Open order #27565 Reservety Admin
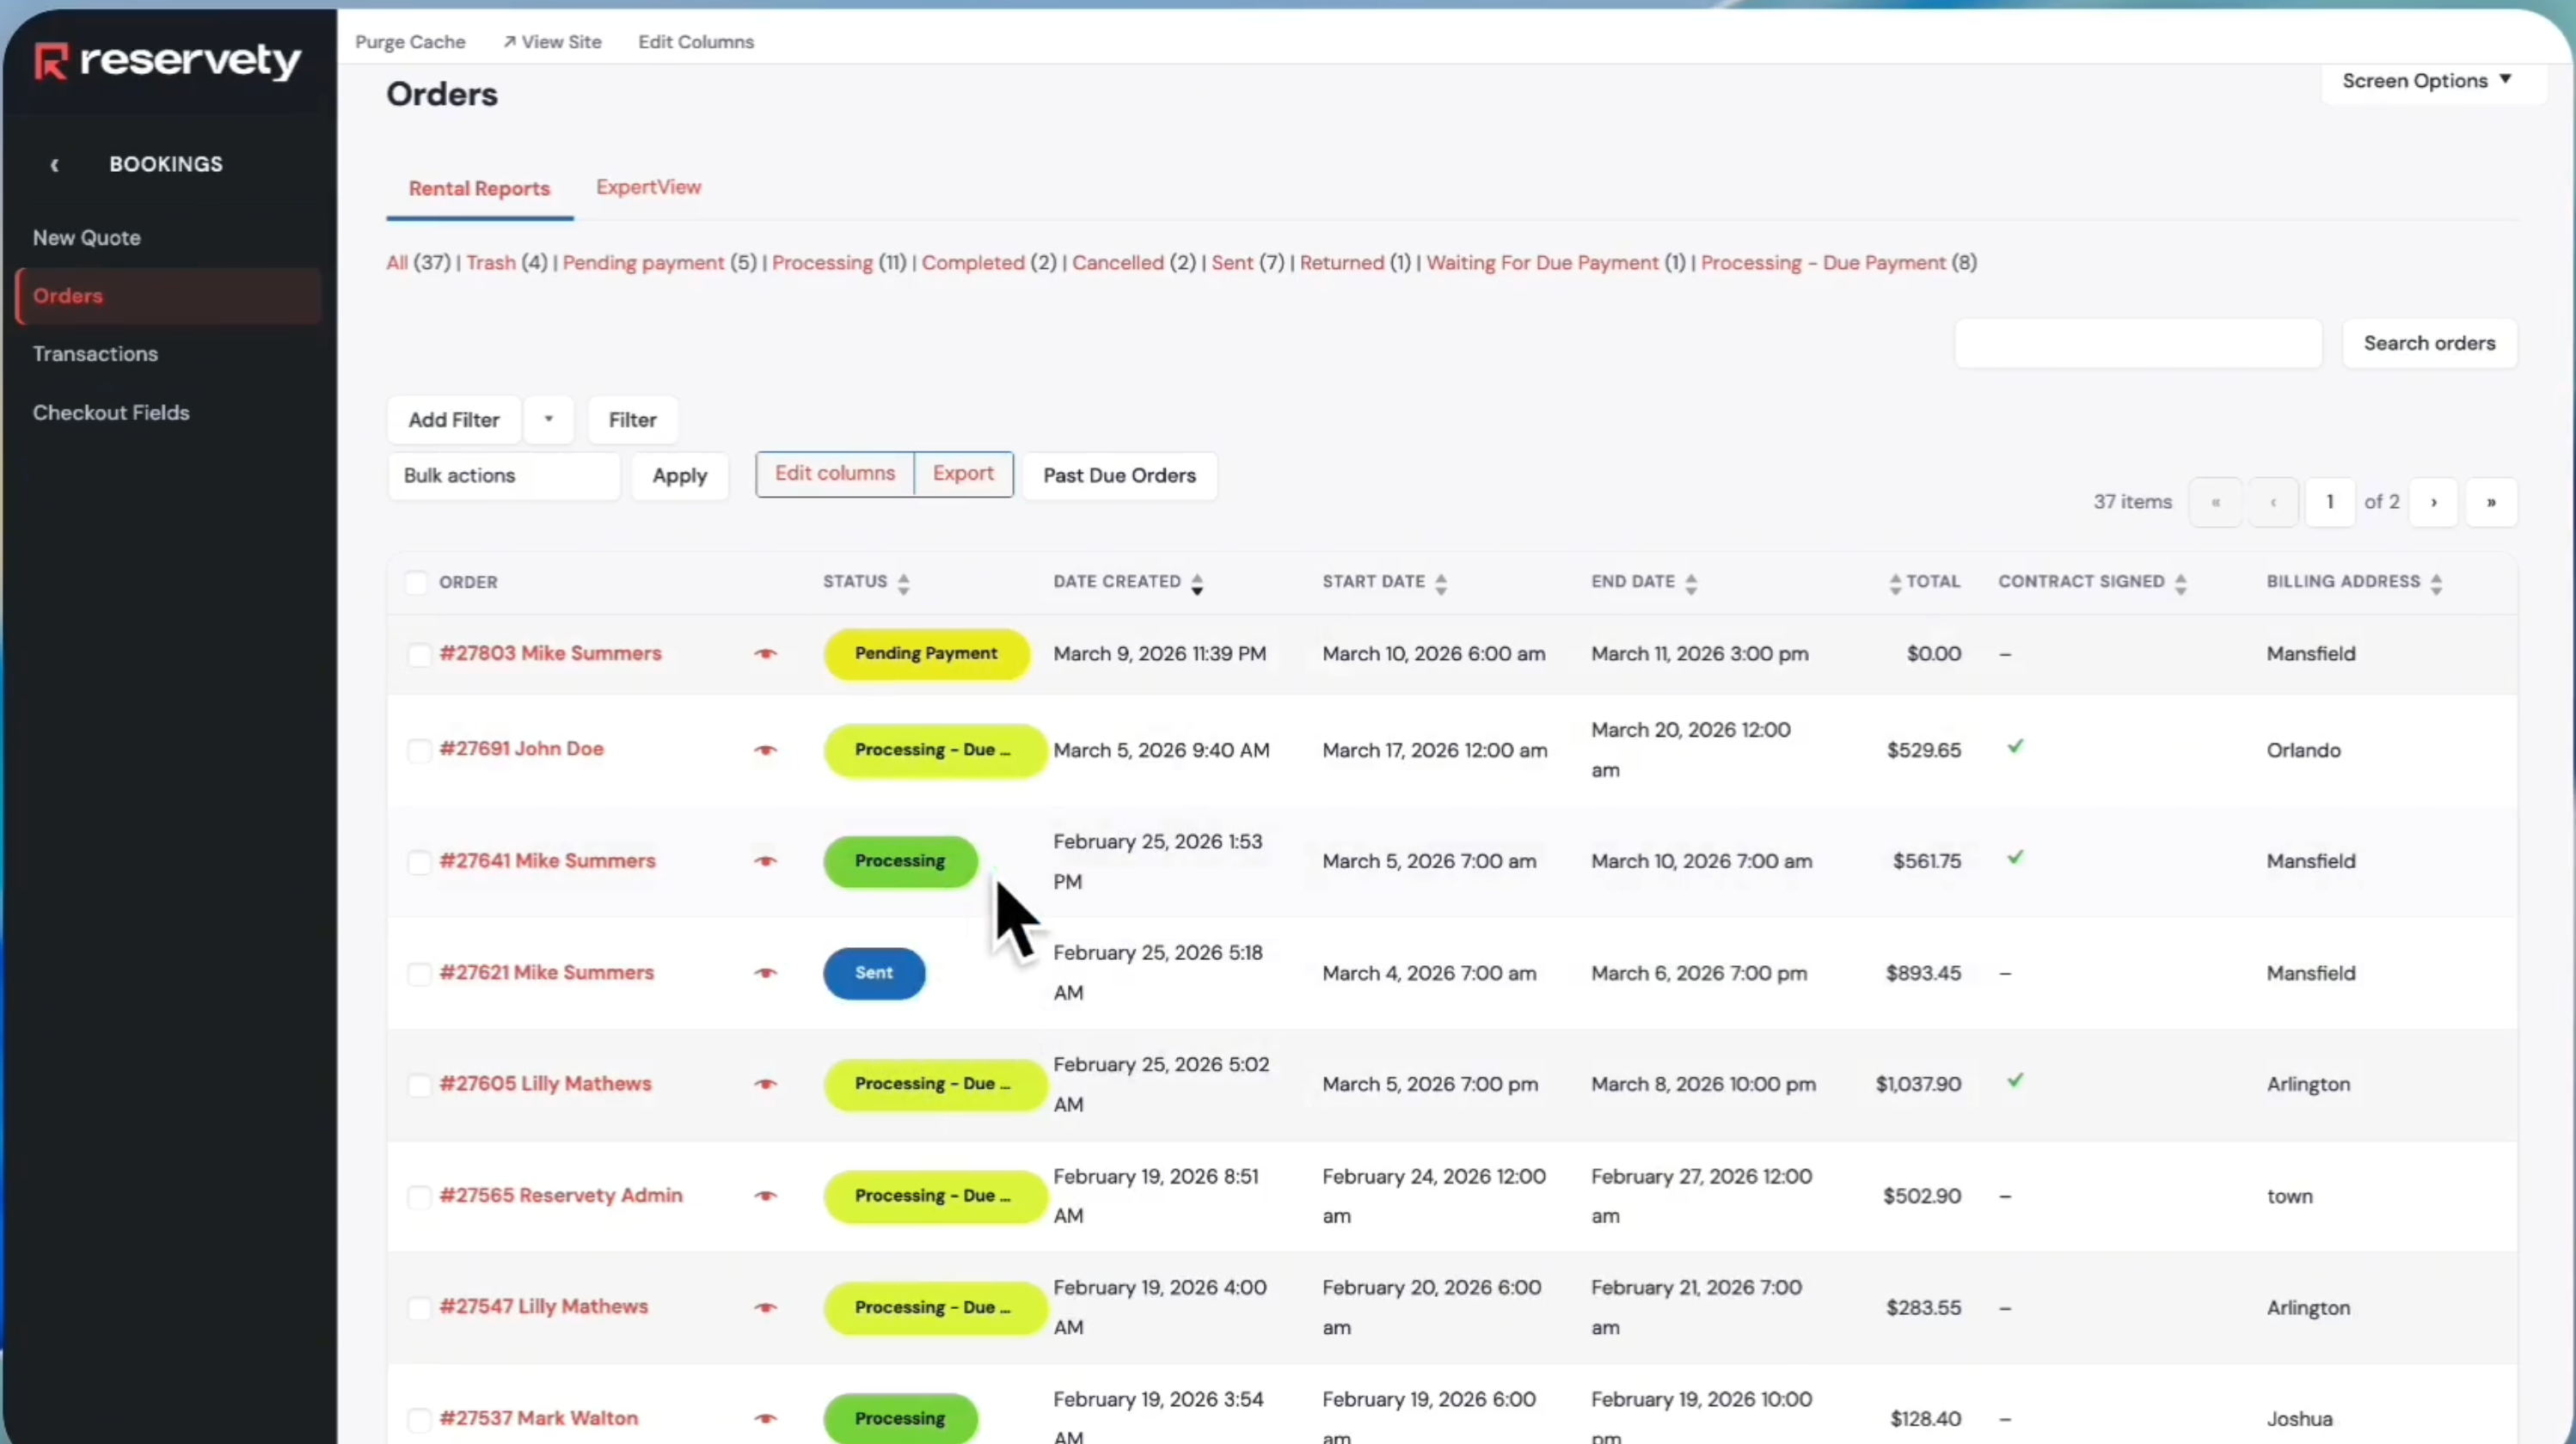 [x=561, y=1196]
